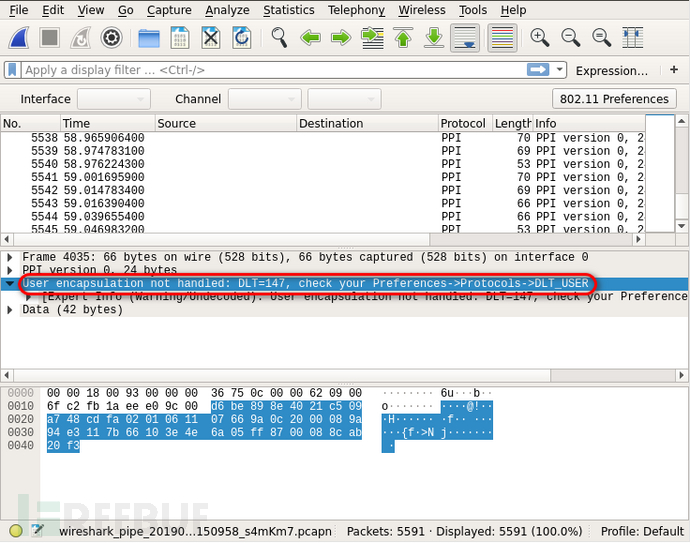Go back with the green left arrow
The width and height of the screenshot is (690, 543).
pyautogui.click(x=310, y=38)
